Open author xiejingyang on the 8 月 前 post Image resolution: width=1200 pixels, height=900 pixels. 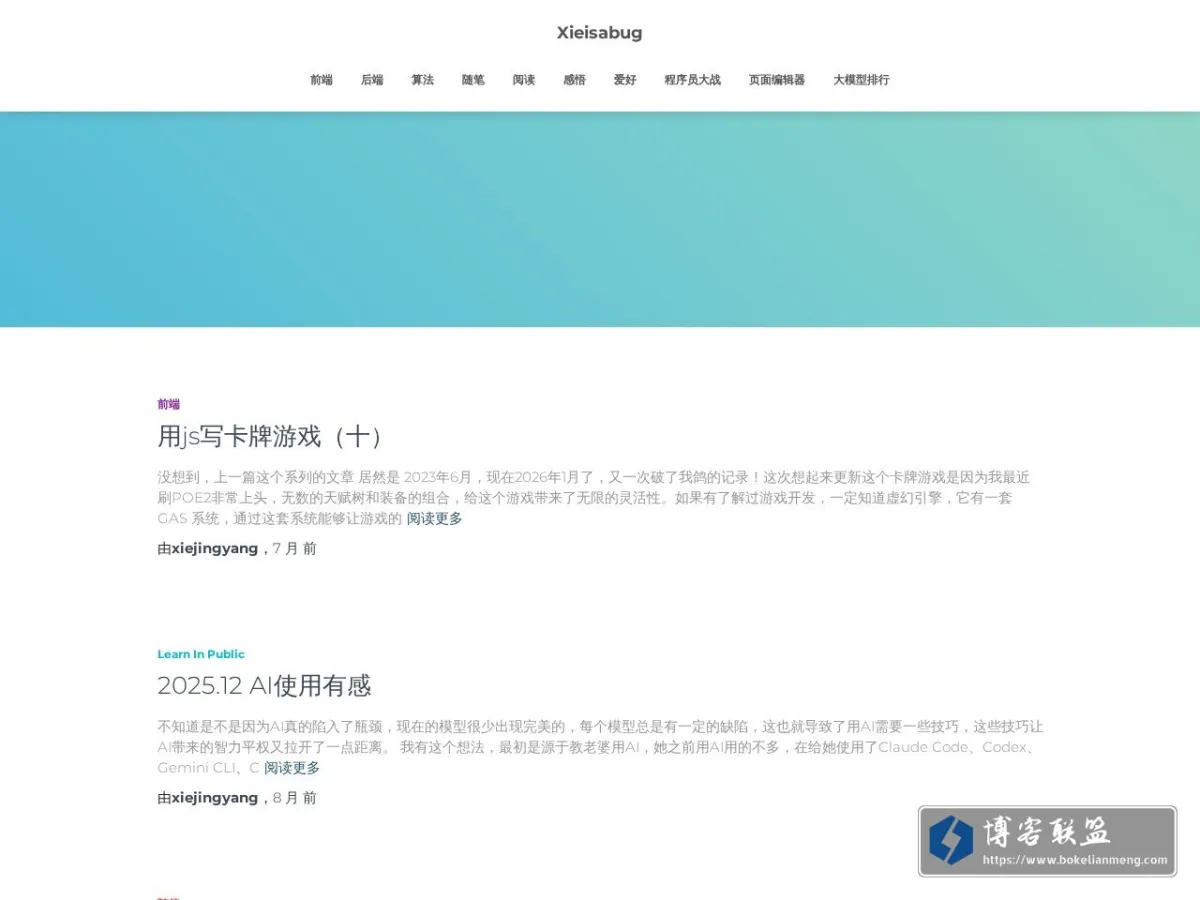click(x=215, y=798)
